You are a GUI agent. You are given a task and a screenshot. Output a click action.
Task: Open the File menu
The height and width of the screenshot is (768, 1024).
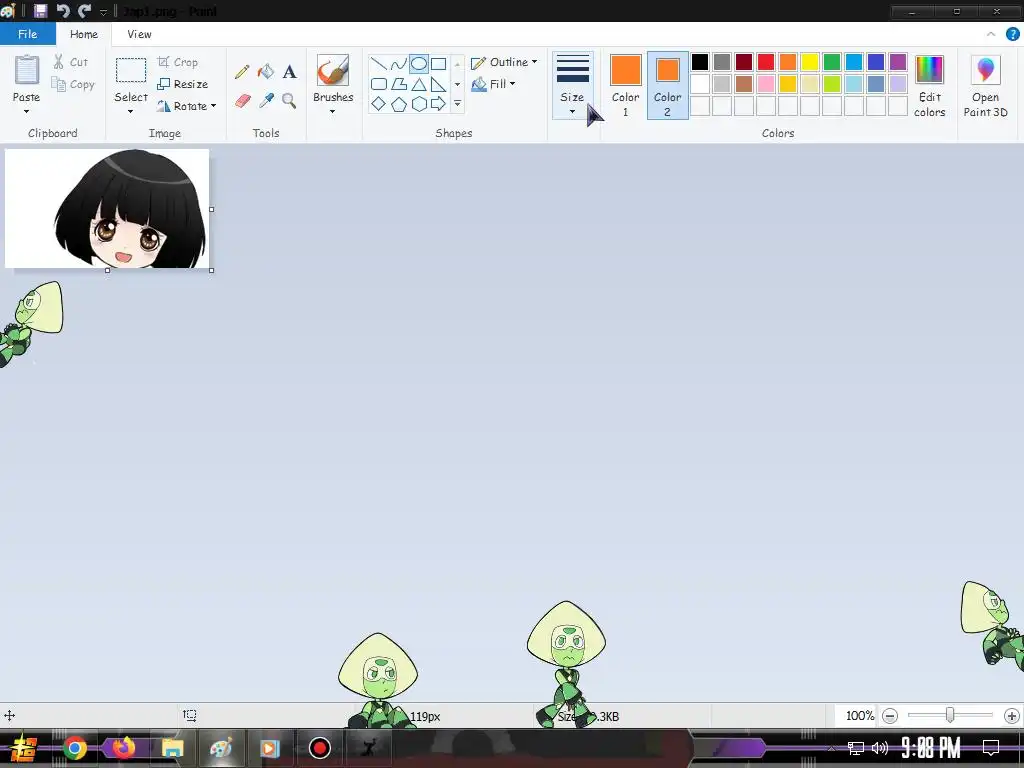(27, 34)
